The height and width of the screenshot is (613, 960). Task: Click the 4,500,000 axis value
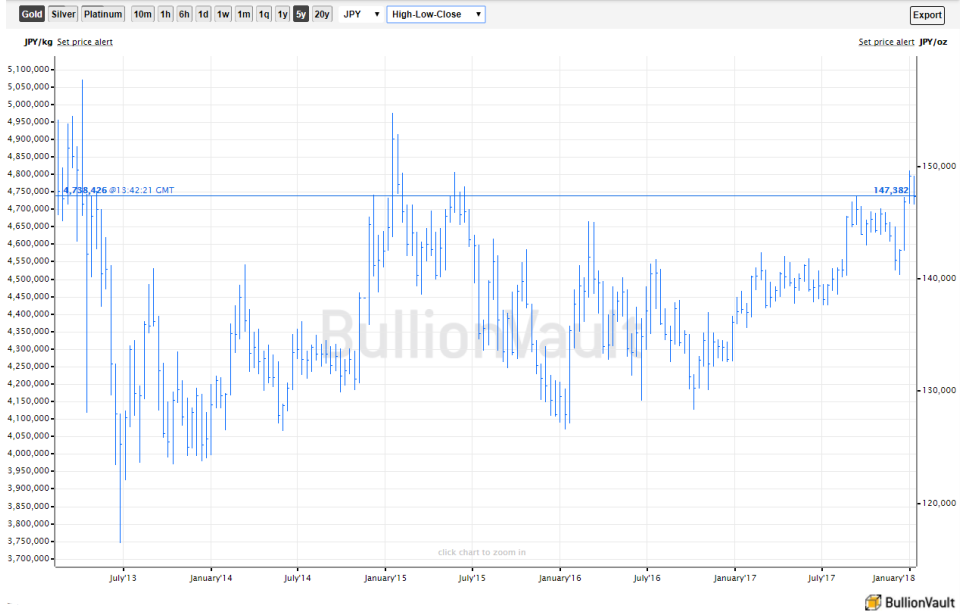[x=28, y=279]
